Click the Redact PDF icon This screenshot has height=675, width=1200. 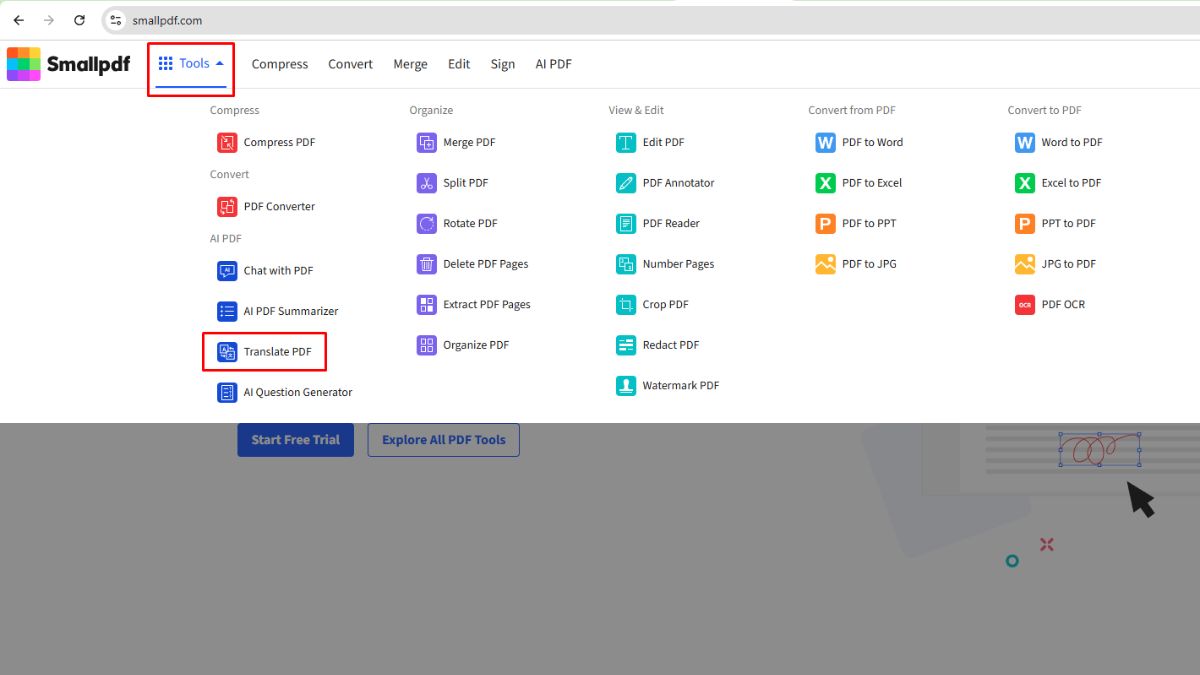tap(626, 345)
